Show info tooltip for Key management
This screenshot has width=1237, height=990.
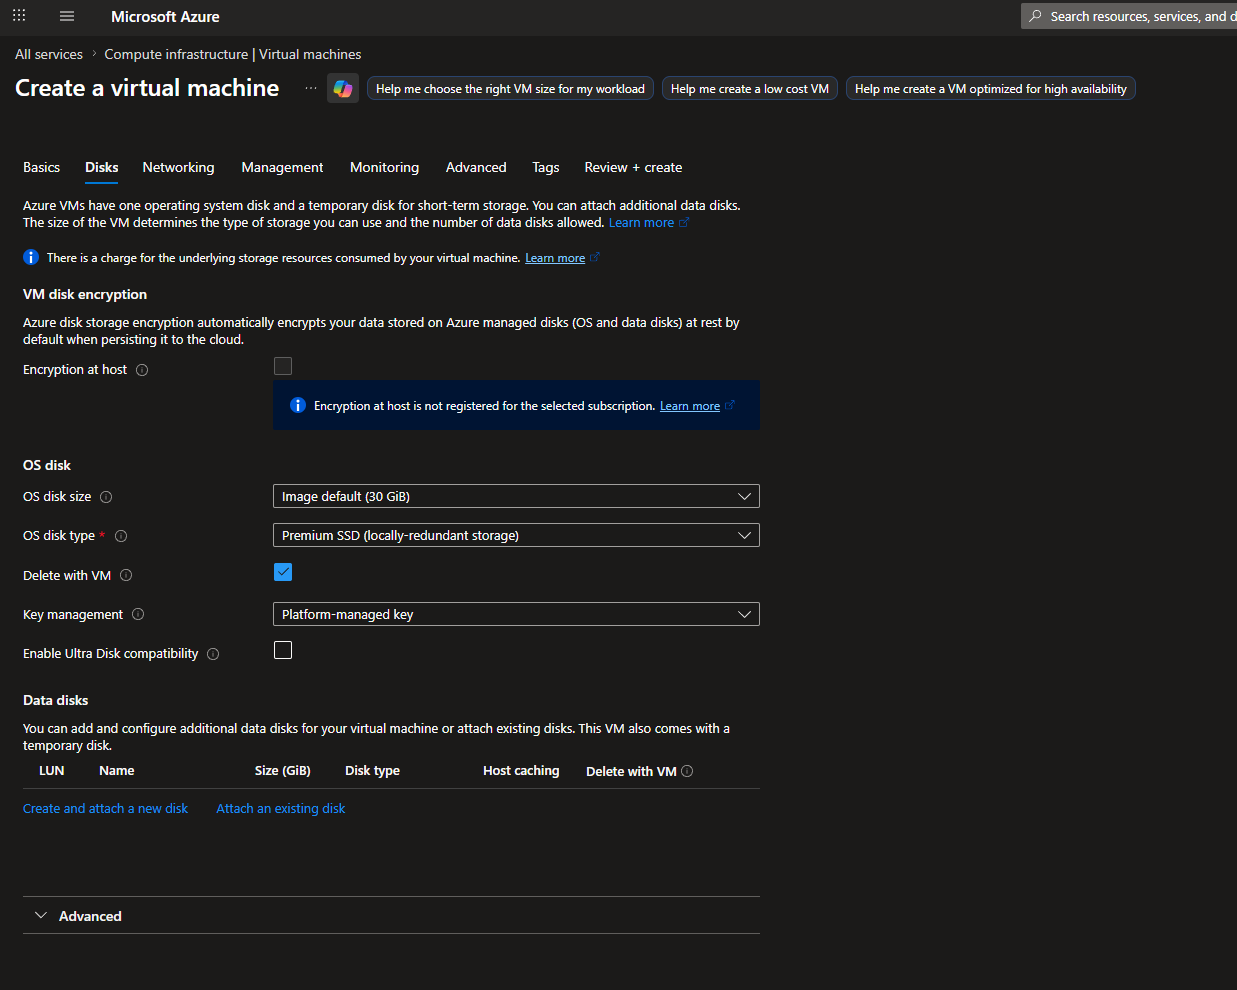pyautogui.click(x=138, y=614)
